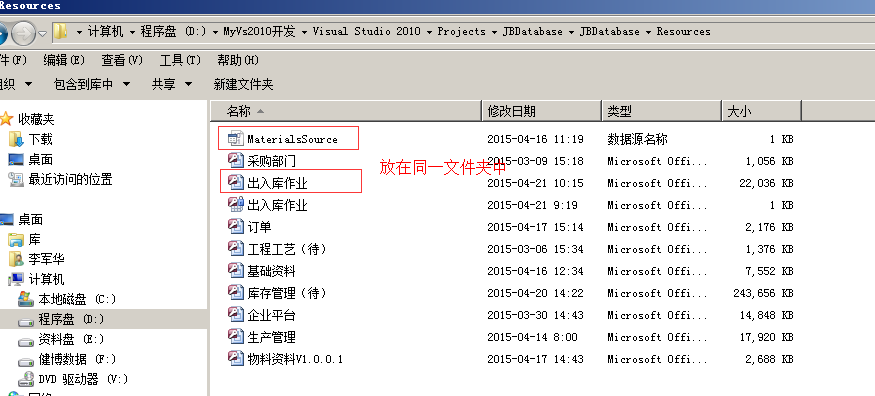Go to Projects folder in address bar
This screenshot has width=875, height=396.
pos(461,32)
